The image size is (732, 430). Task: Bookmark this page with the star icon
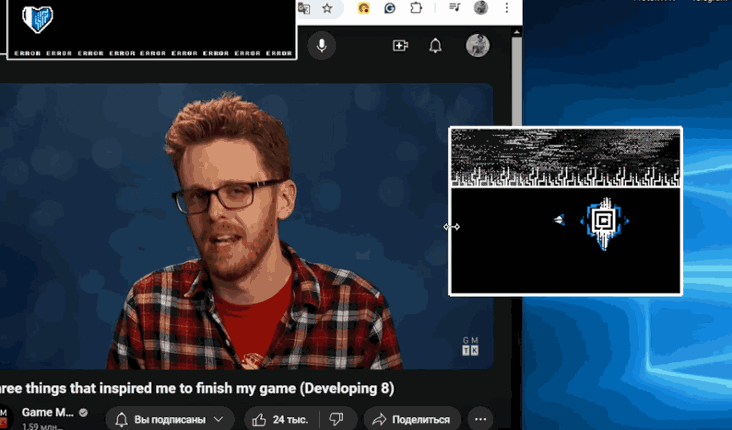(327, 8)
